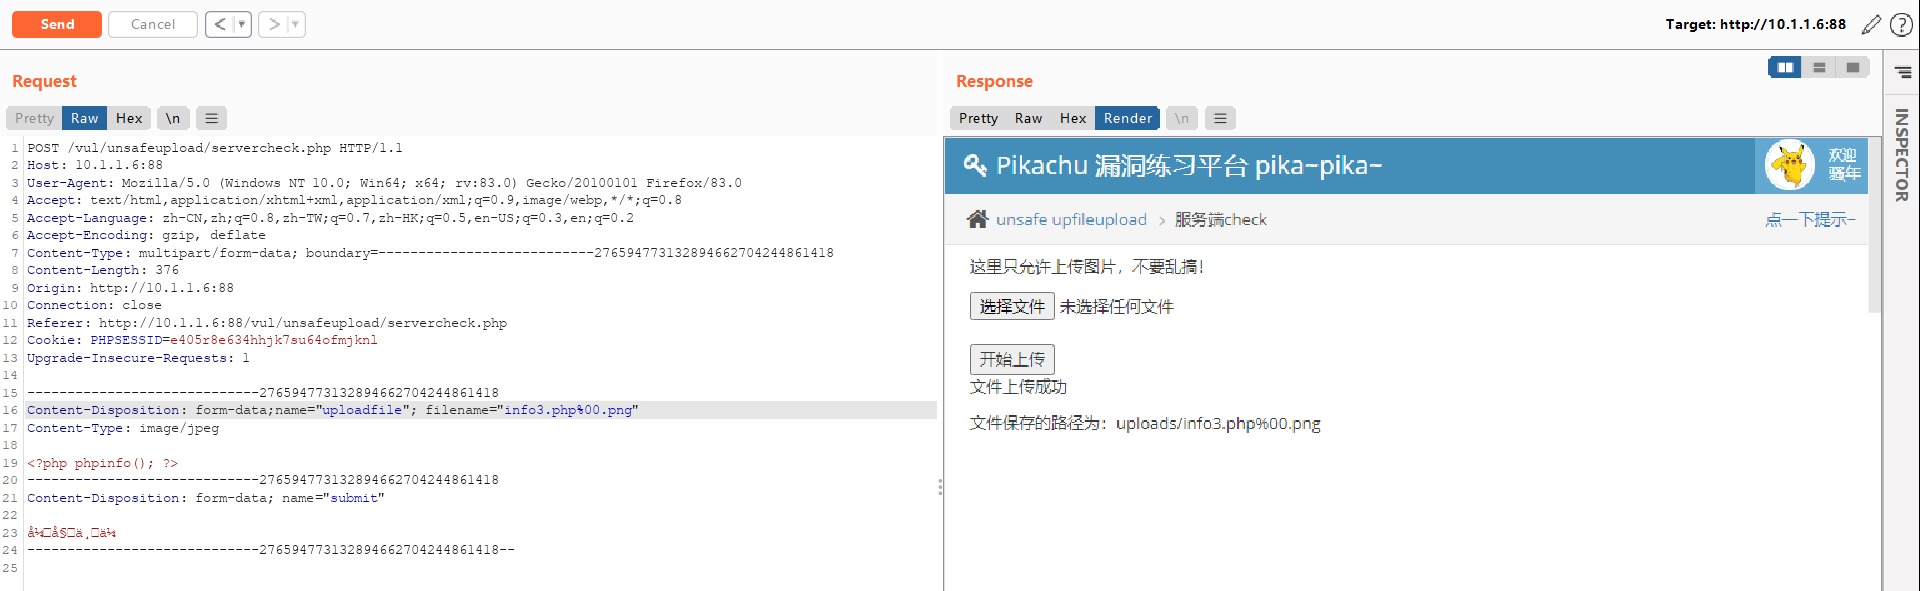
Task: Toggle \n non-printable characters in Response
Action: point(1182,118)
